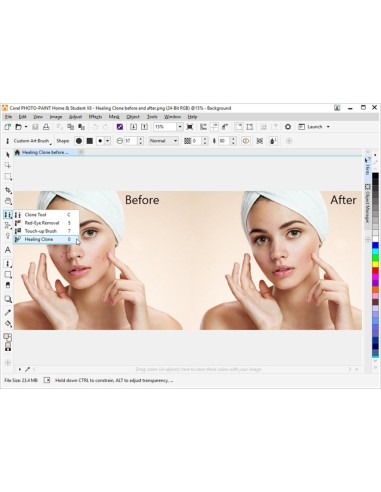Open the zoom level dropdown
381x492 pixels.
click(x=180, y=127)
